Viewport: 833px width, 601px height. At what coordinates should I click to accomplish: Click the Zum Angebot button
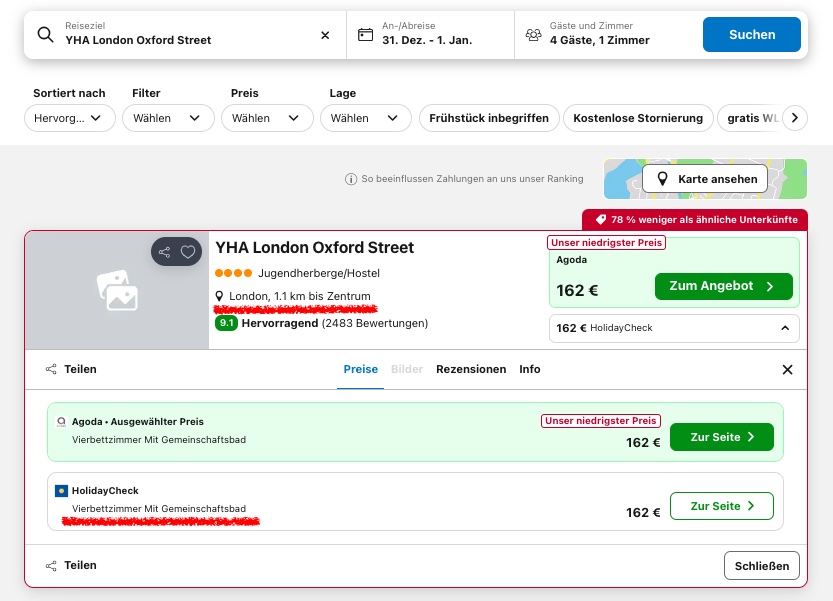[724, 286]
